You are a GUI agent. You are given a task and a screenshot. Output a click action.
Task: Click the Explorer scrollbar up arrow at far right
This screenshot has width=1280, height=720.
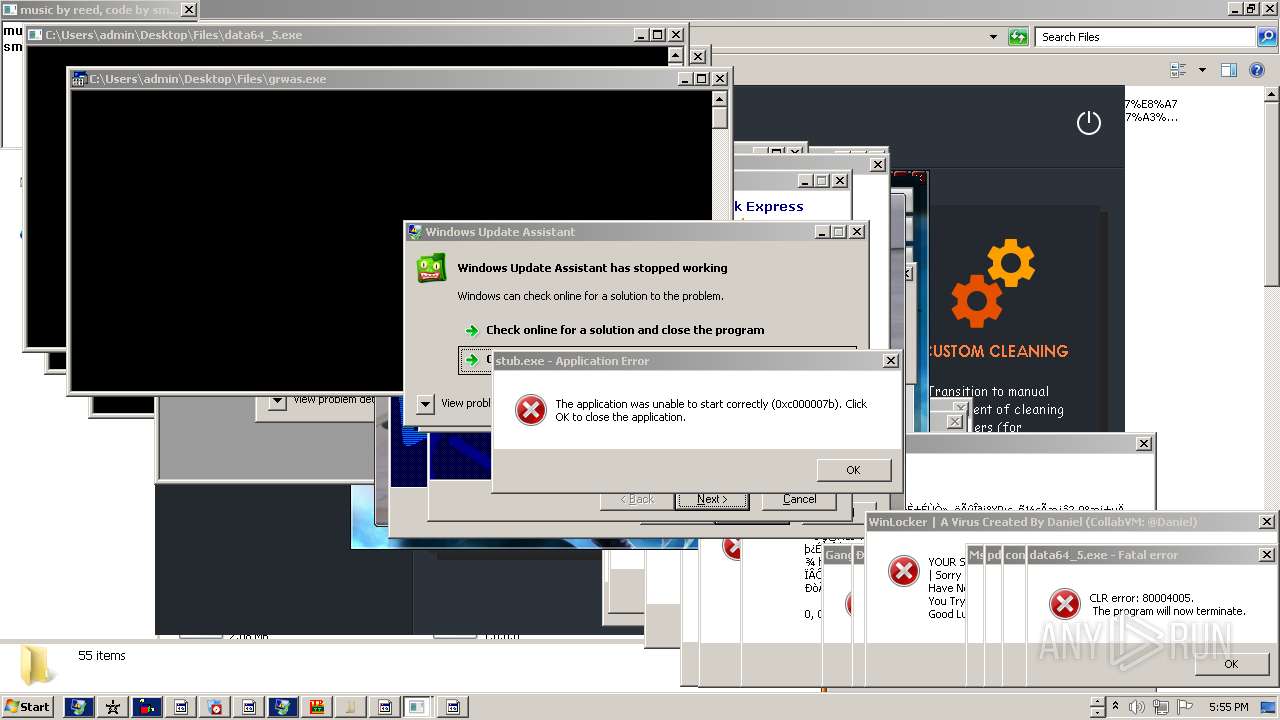[x=1271, y=96]
